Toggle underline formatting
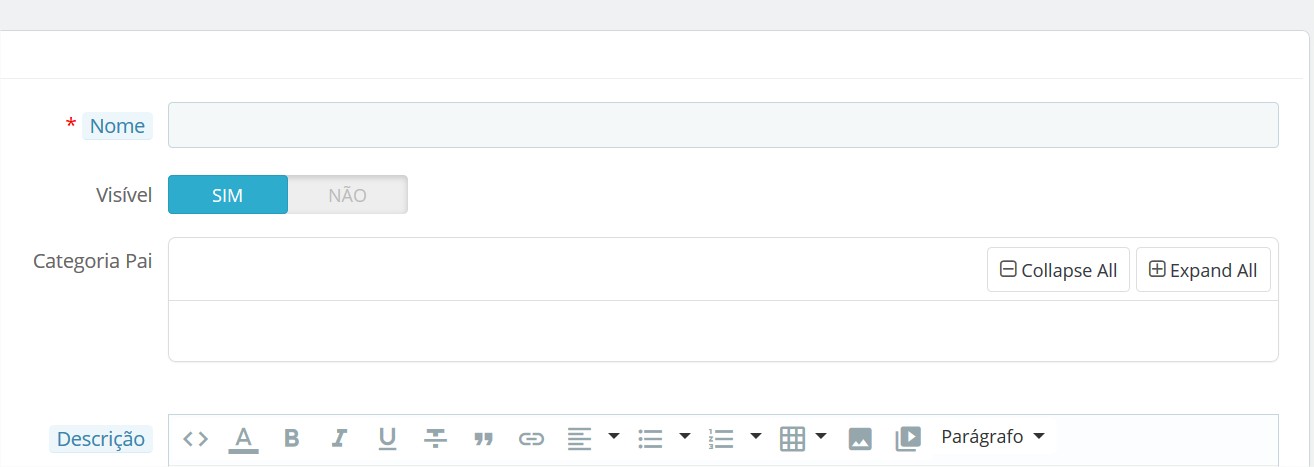The width and height of the screenshot is (1314, 467). coord(387,438)
